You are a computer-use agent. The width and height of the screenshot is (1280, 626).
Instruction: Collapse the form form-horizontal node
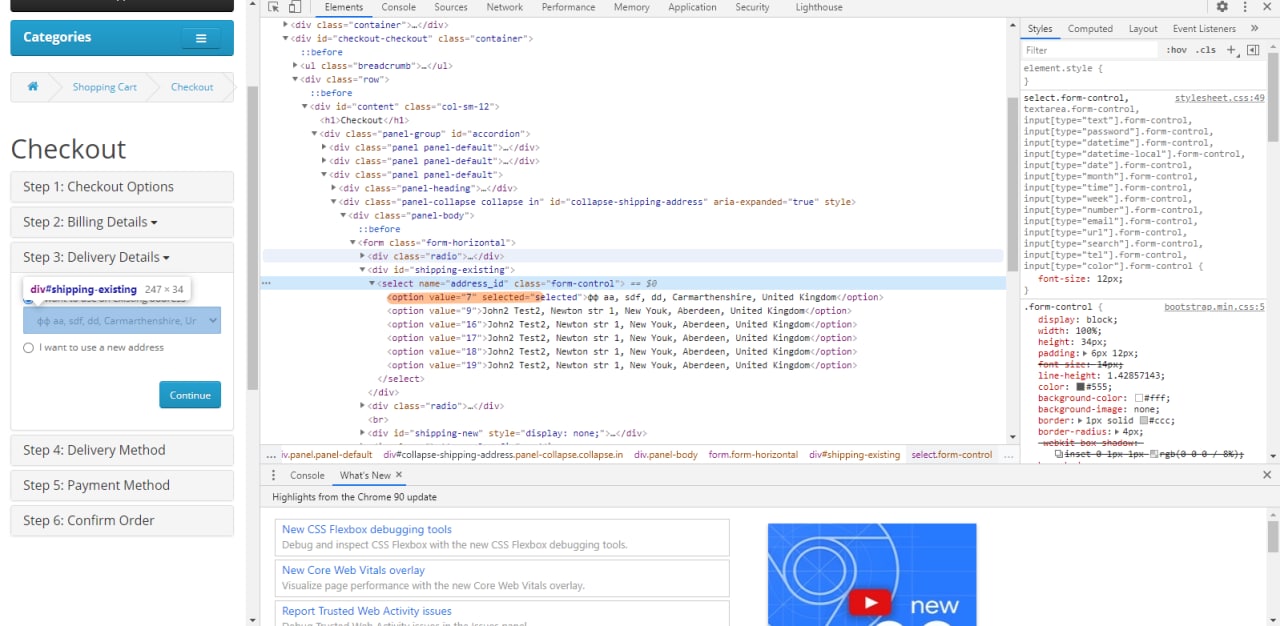[x=353, y=243]
